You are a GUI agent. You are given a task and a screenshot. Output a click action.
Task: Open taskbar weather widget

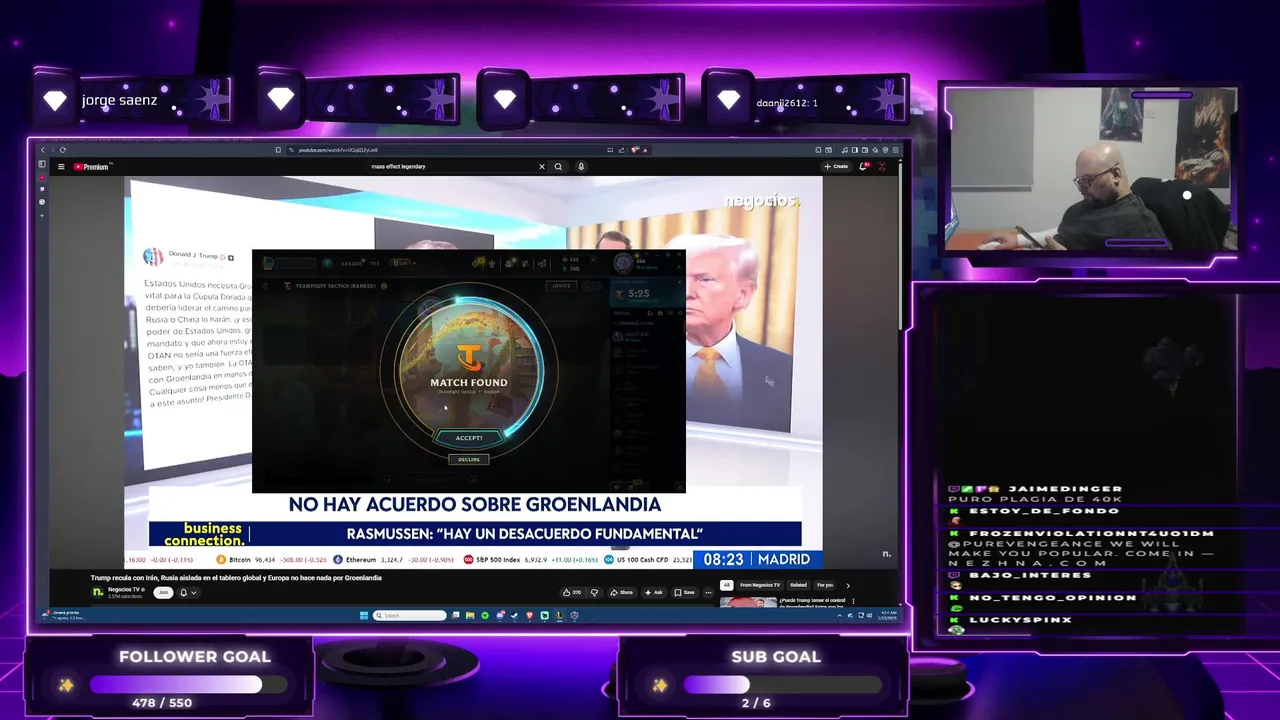(62, 615)
